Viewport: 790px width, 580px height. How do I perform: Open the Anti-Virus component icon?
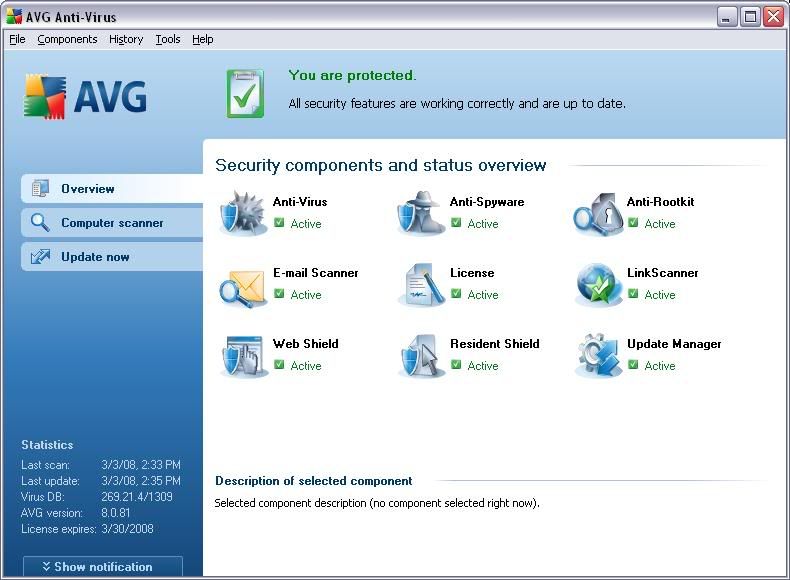(x=243, y=212)
